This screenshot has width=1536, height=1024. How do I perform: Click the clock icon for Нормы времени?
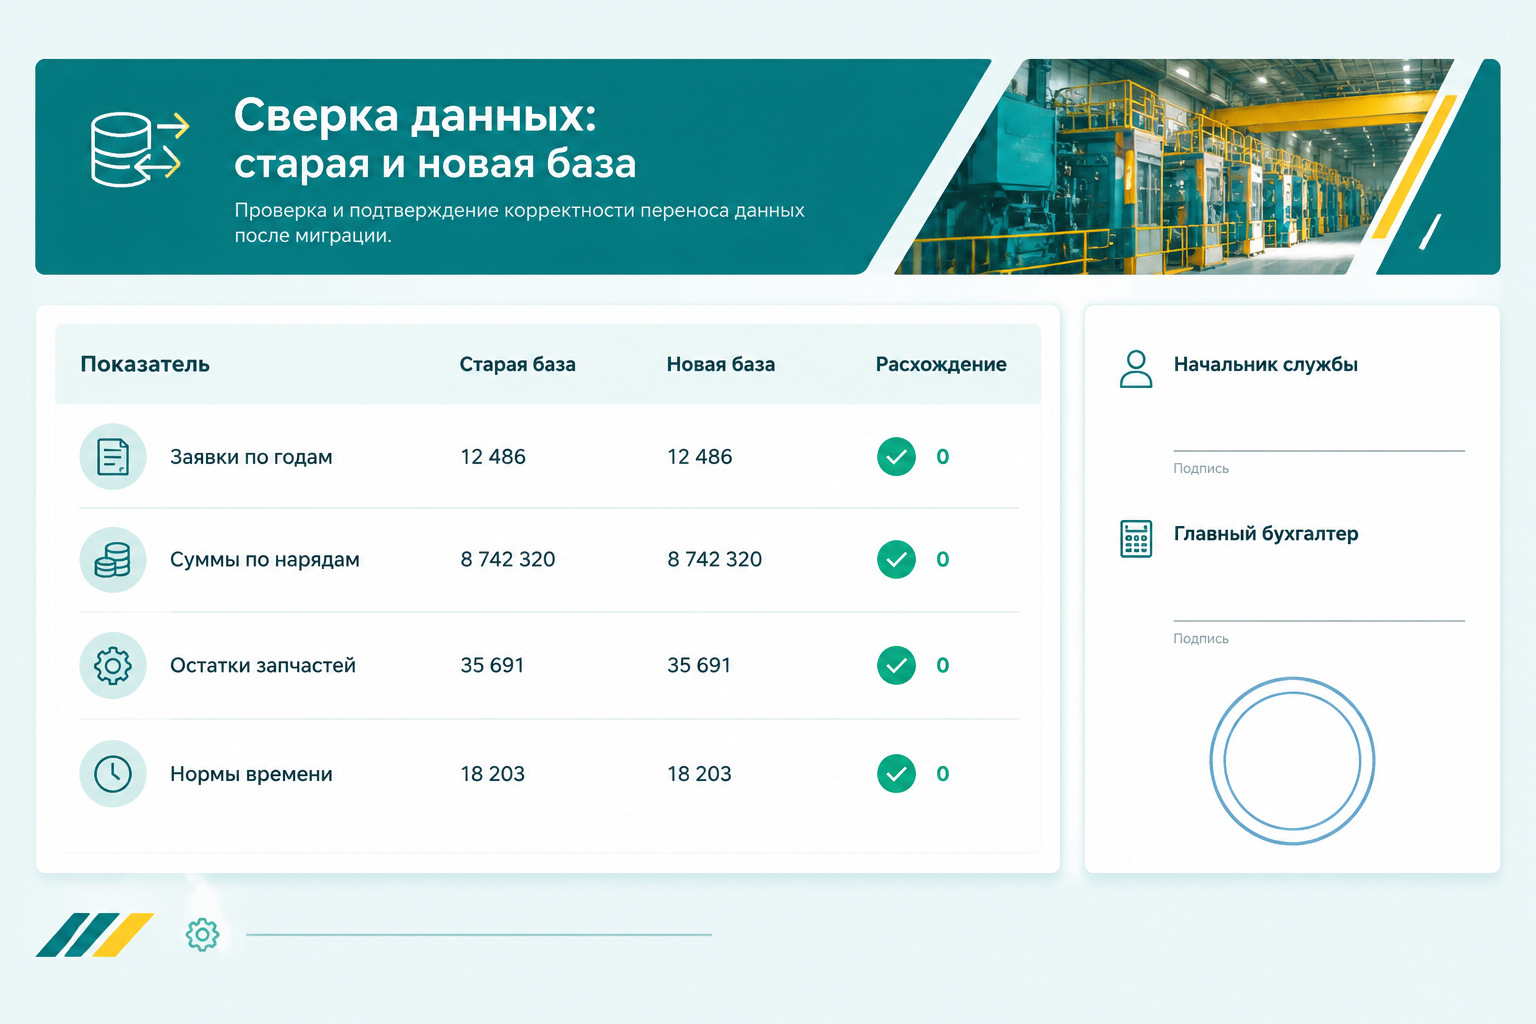(113, 774)
